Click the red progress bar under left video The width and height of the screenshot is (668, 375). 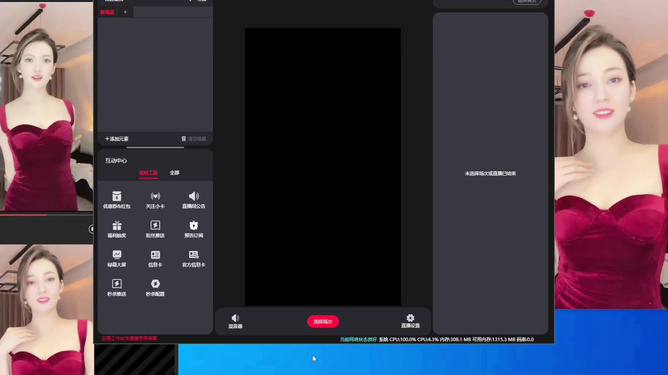[23, 215]
